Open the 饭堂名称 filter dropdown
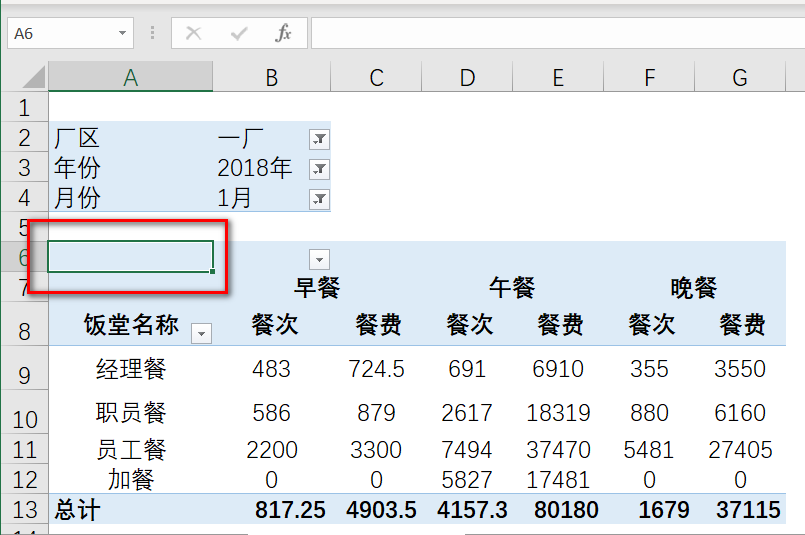This screenshot has width=805, height=535. [201, 334]
